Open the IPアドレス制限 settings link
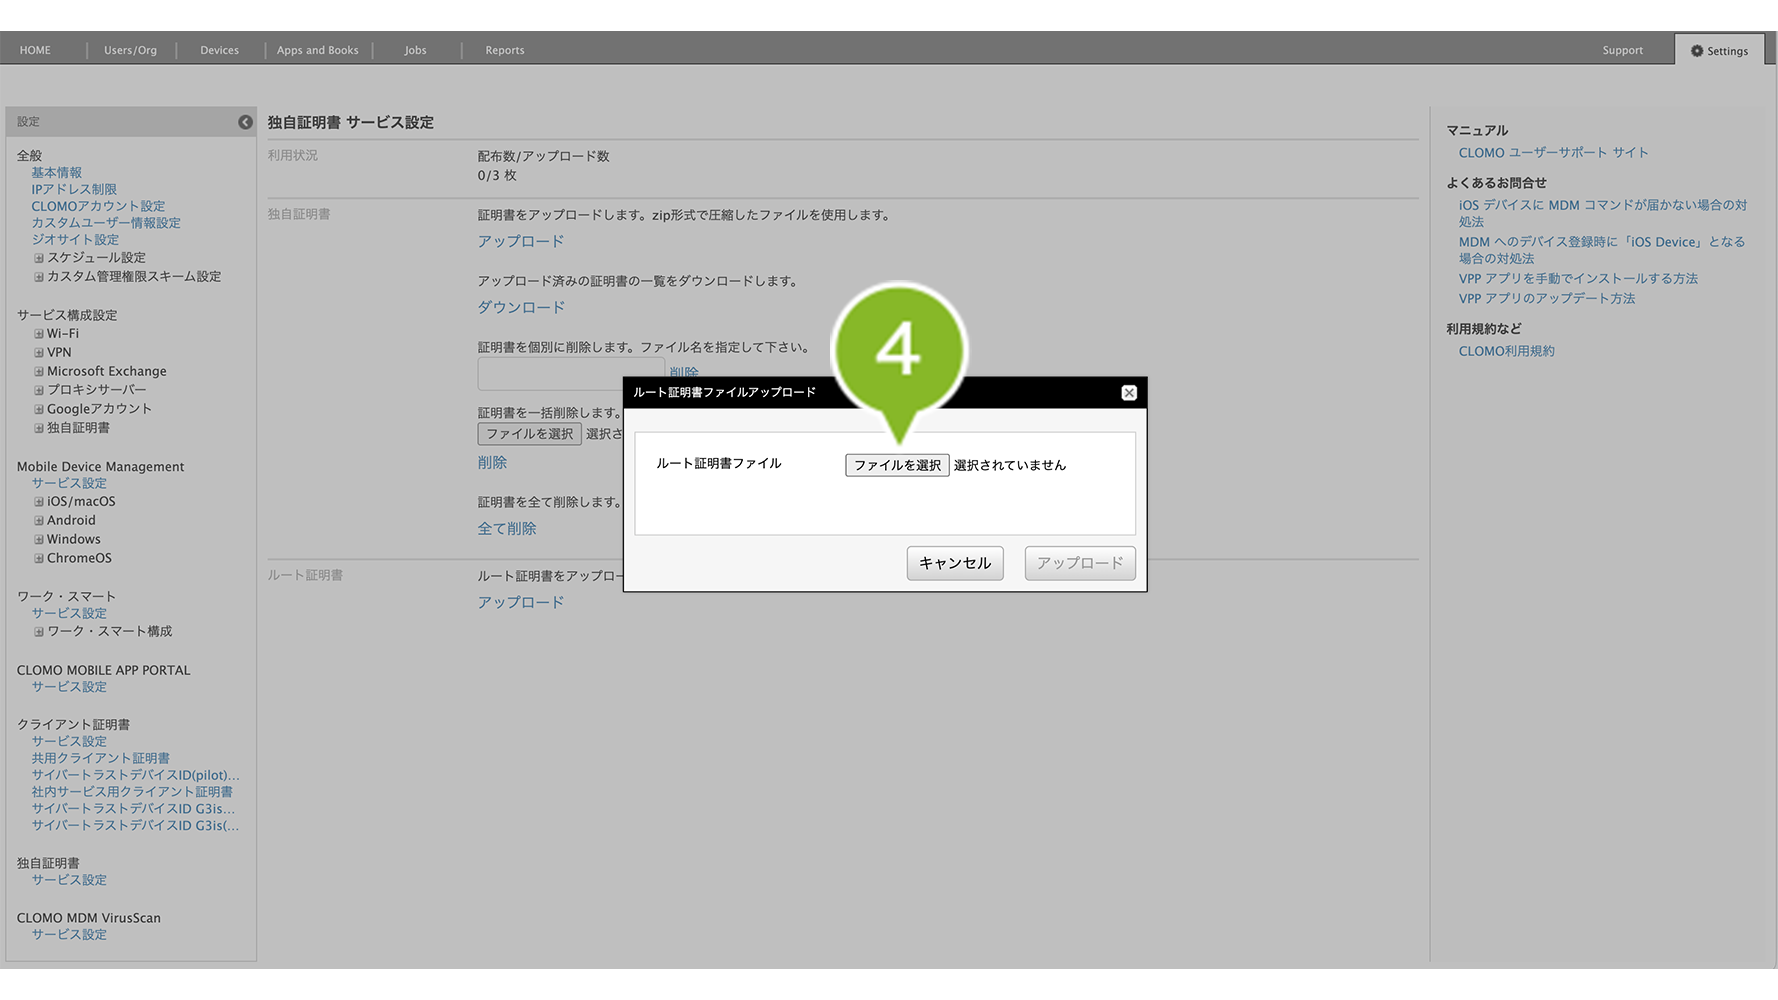Viewport: 1778px width, 1000px height. pyautogui.click(x=74, y=190)
